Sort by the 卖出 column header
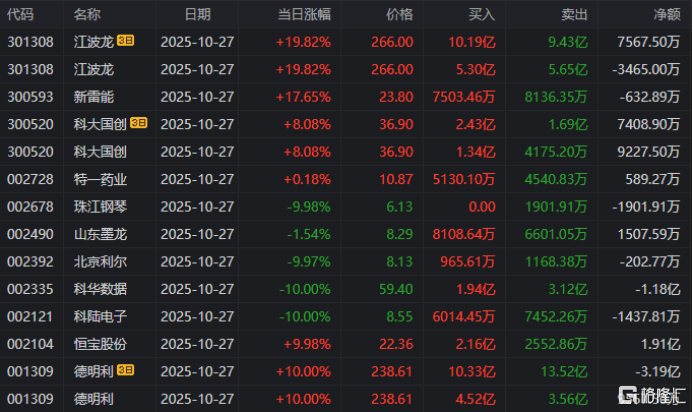Viewport: 693px width, 412px height. (x=574, y=15)
